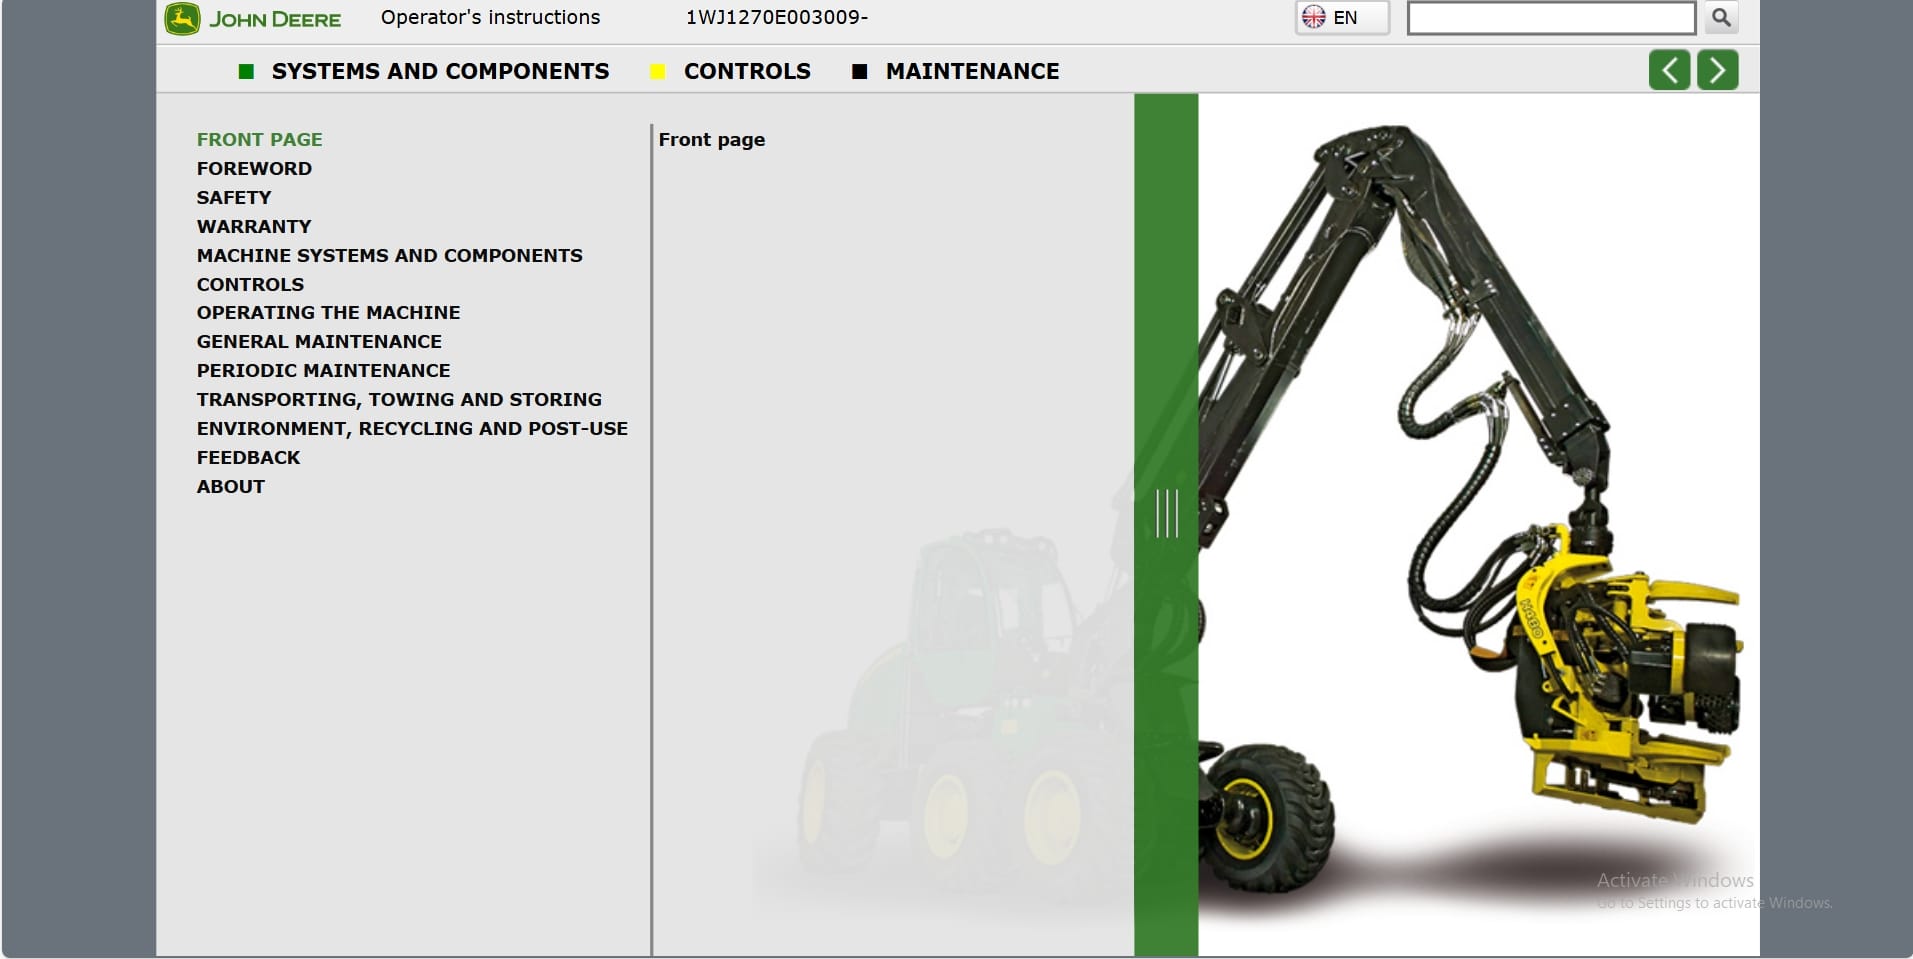The width and height of the screenshot is (1913, 959).
Task: Click the 'Front page' subsection entry
Action: click(x=712, y=140)
